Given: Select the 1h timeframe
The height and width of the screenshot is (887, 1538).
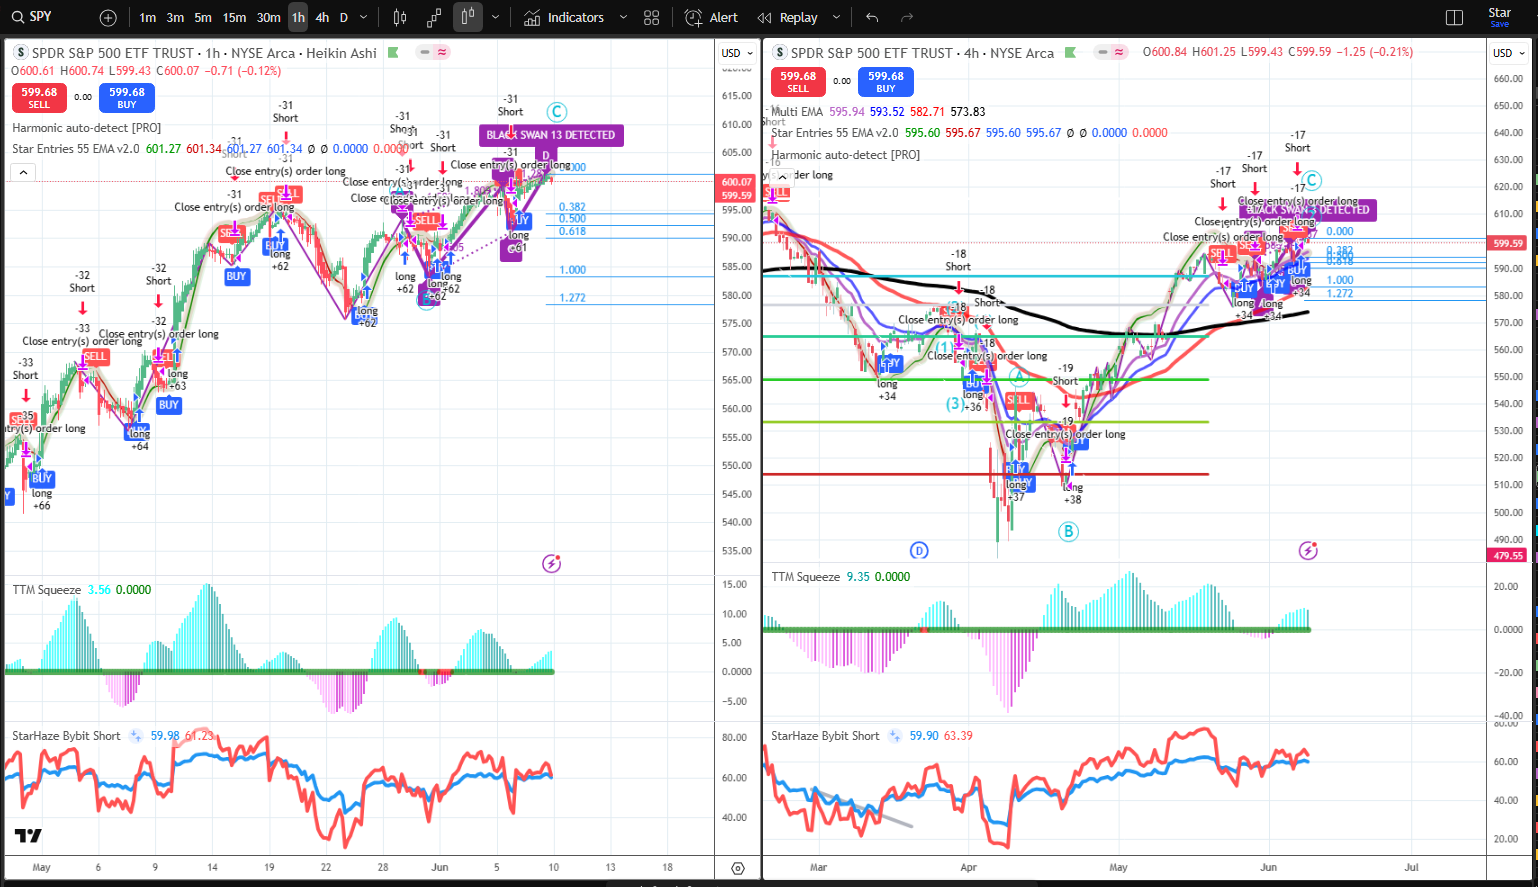Looking at the screenshot, I should (298, 18).
